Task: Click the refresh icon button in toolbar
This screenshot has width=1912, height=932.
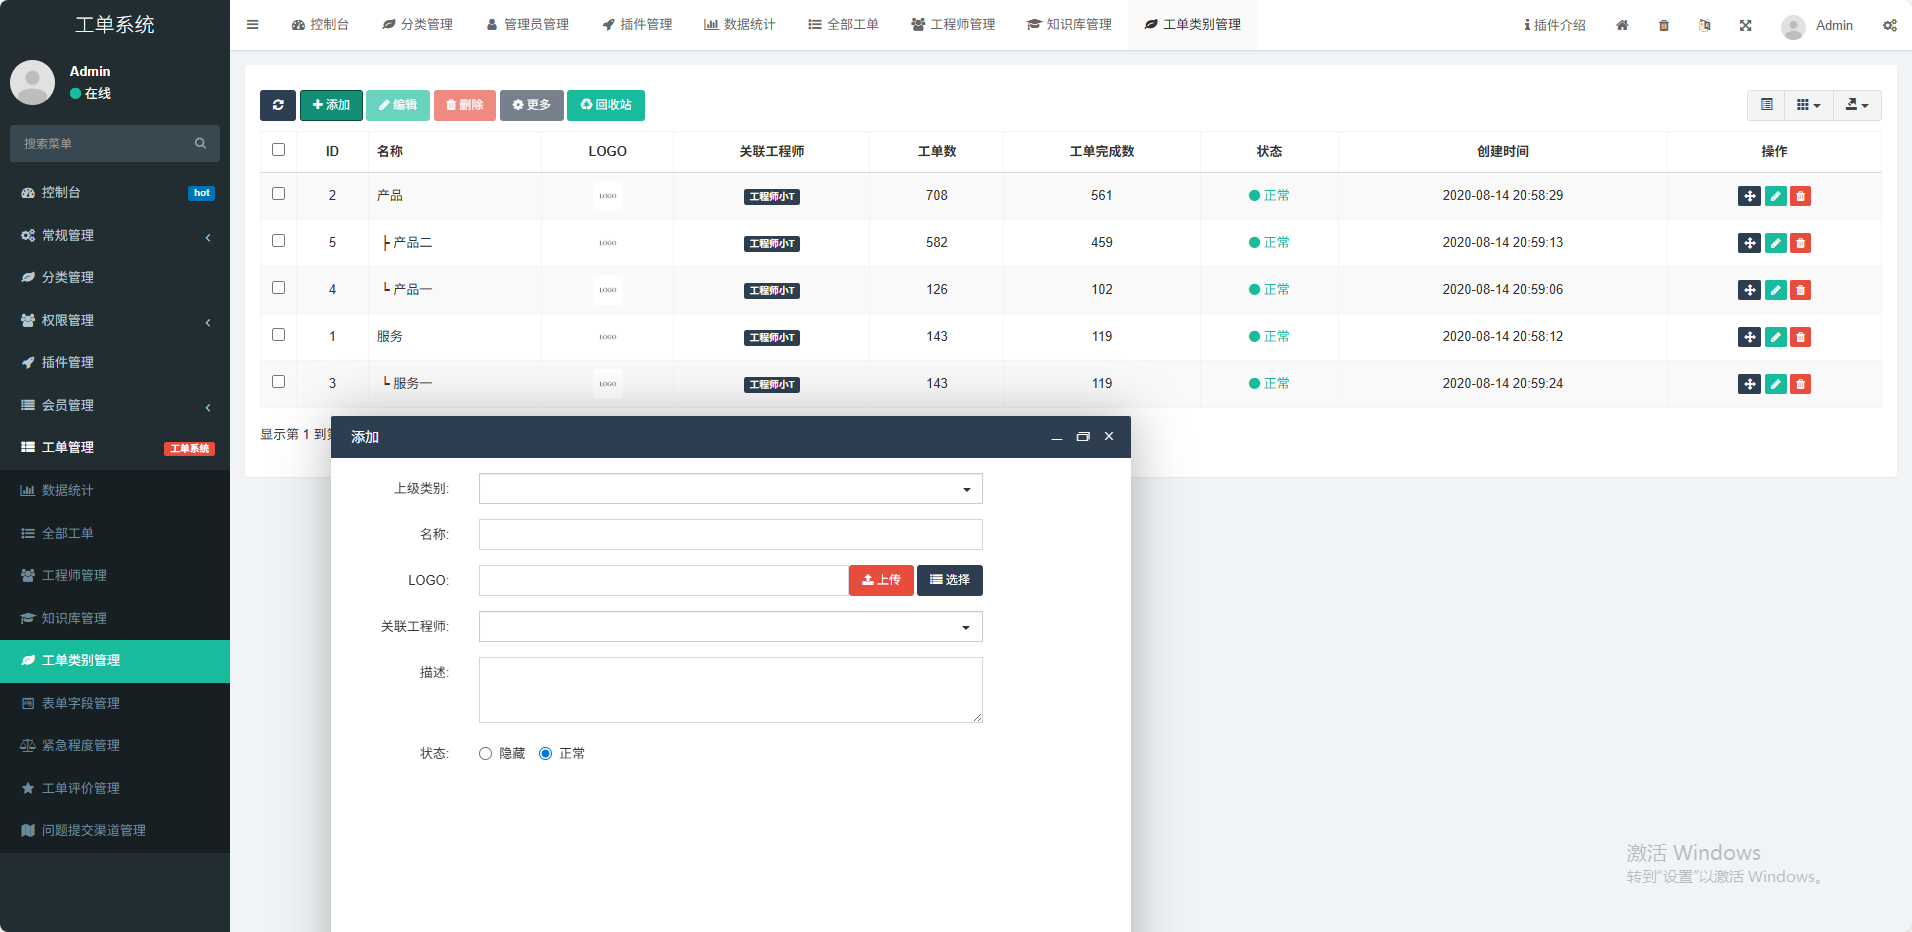Action: point(277,105)
